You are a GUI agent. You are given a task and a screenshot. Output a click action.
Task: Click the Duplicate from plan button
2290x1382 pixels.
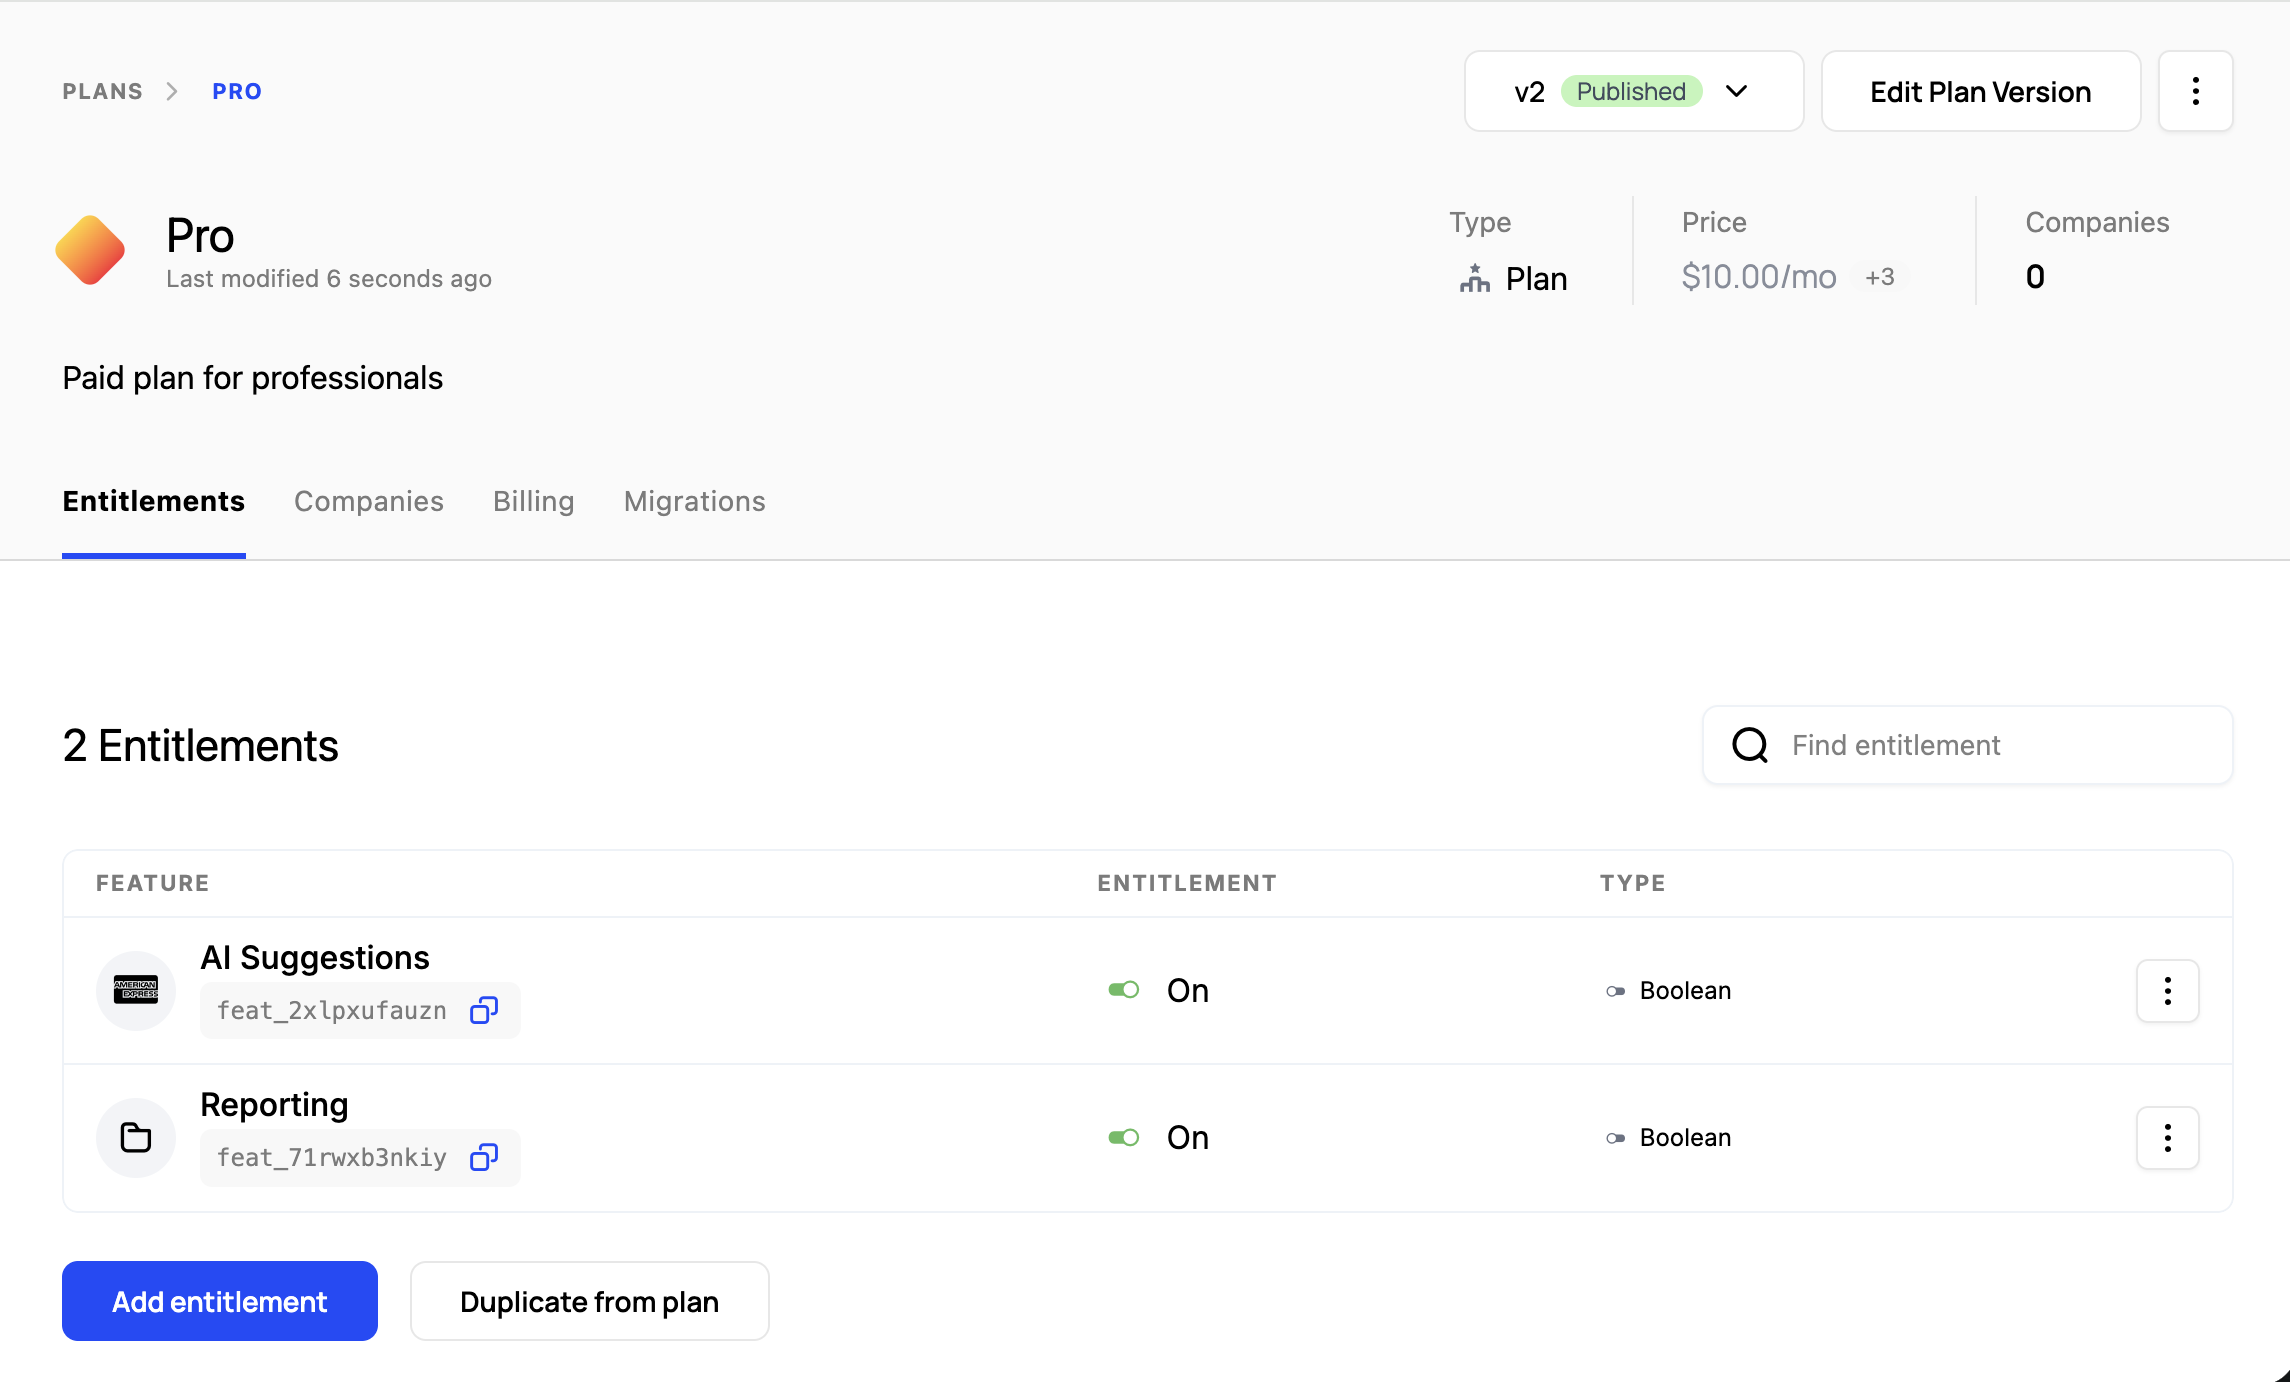point(589,1301)
